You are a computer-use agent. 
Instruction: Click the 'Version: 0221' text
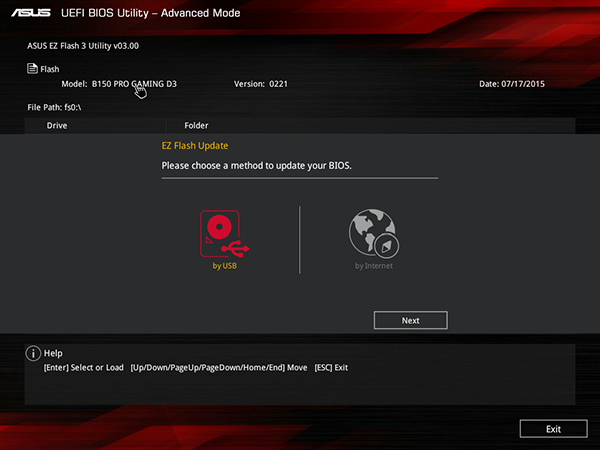coord(261,84)
